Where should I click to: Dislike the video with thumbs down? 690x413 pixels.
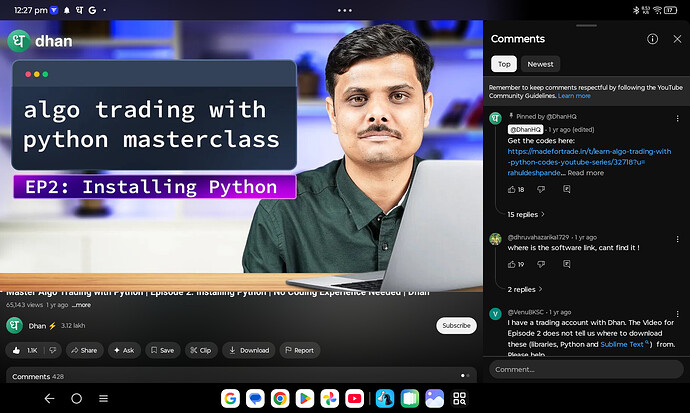[x=52, y=350]
